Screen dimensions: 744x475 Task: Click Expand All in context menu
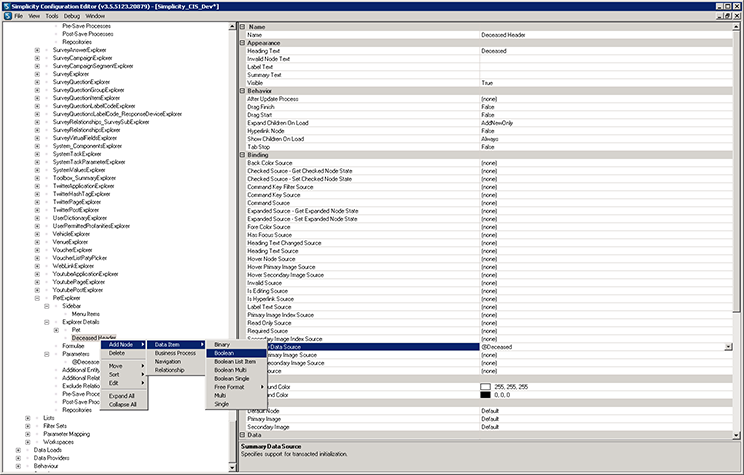pos(124,396)
